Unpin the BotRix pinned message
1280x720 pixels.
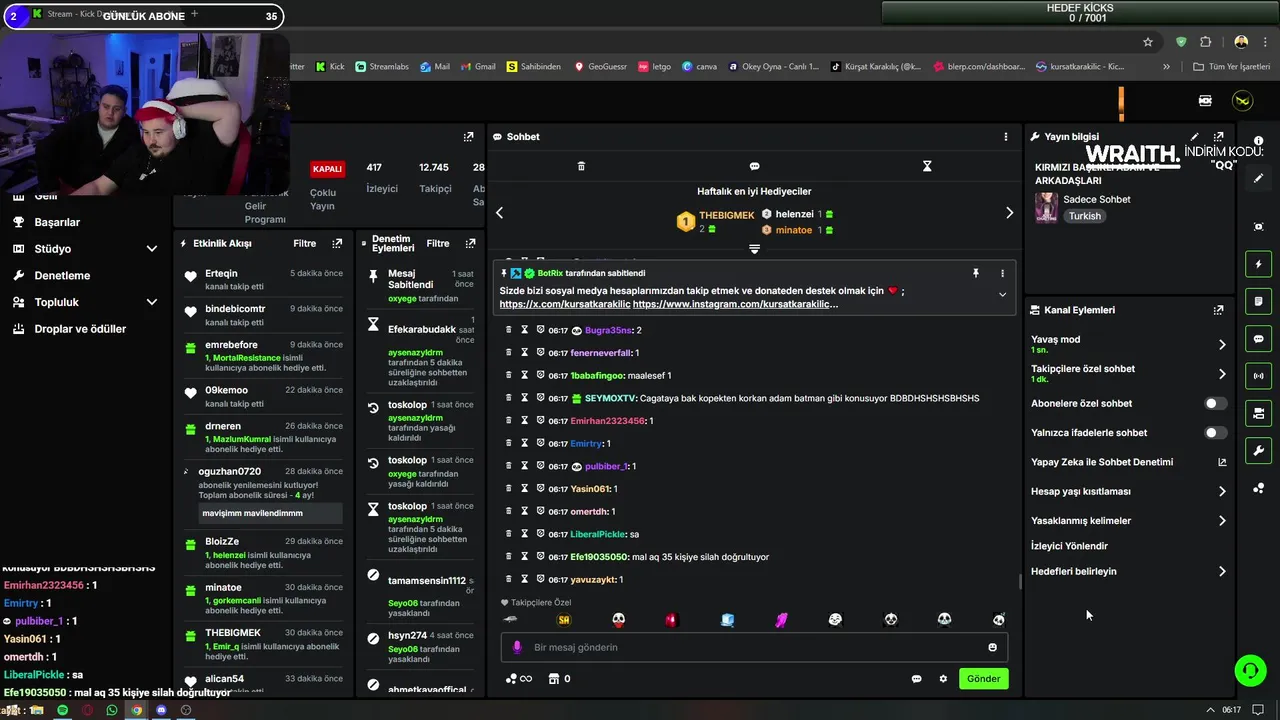(976, 273)
